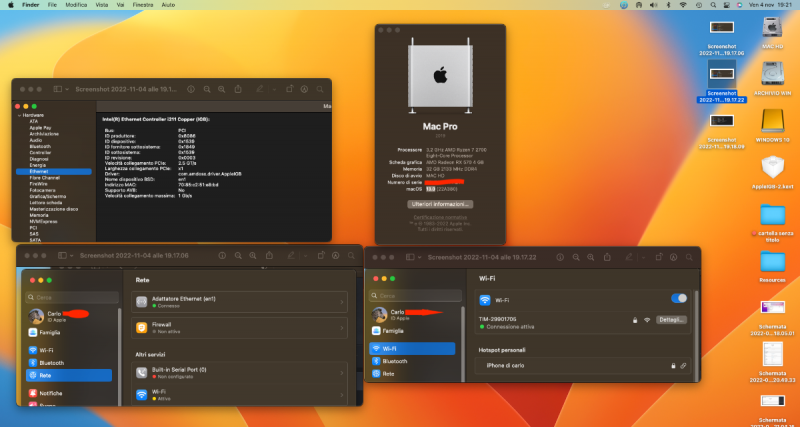Select the ARCHIVIO WIN drive on desktop

(x=772, y=79)
